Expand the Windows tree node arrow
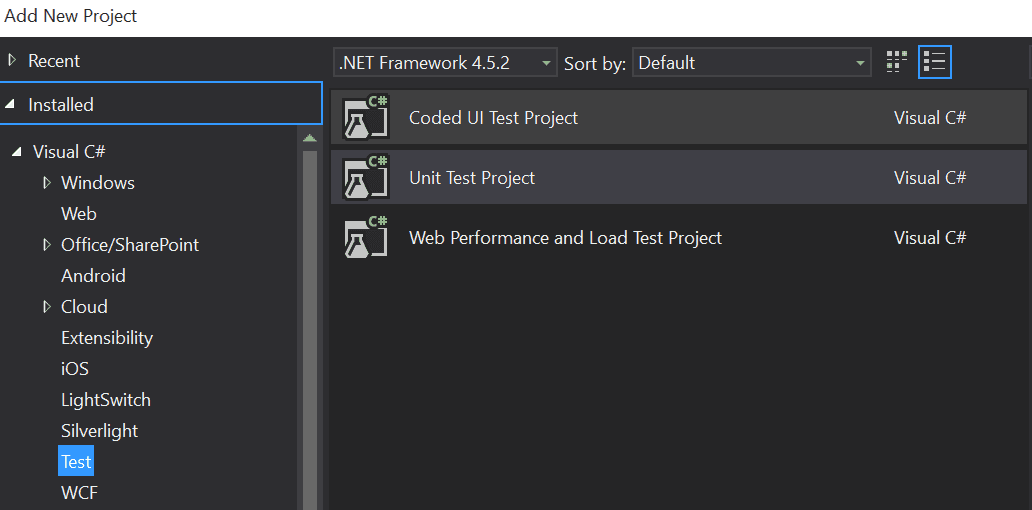This screenshot has width=1032, height=510. [47, 182]
